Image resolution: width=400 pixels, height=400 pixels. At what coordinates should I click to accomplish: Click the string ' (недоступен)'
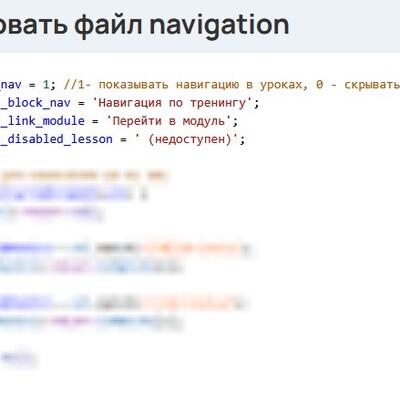[186, 139]
